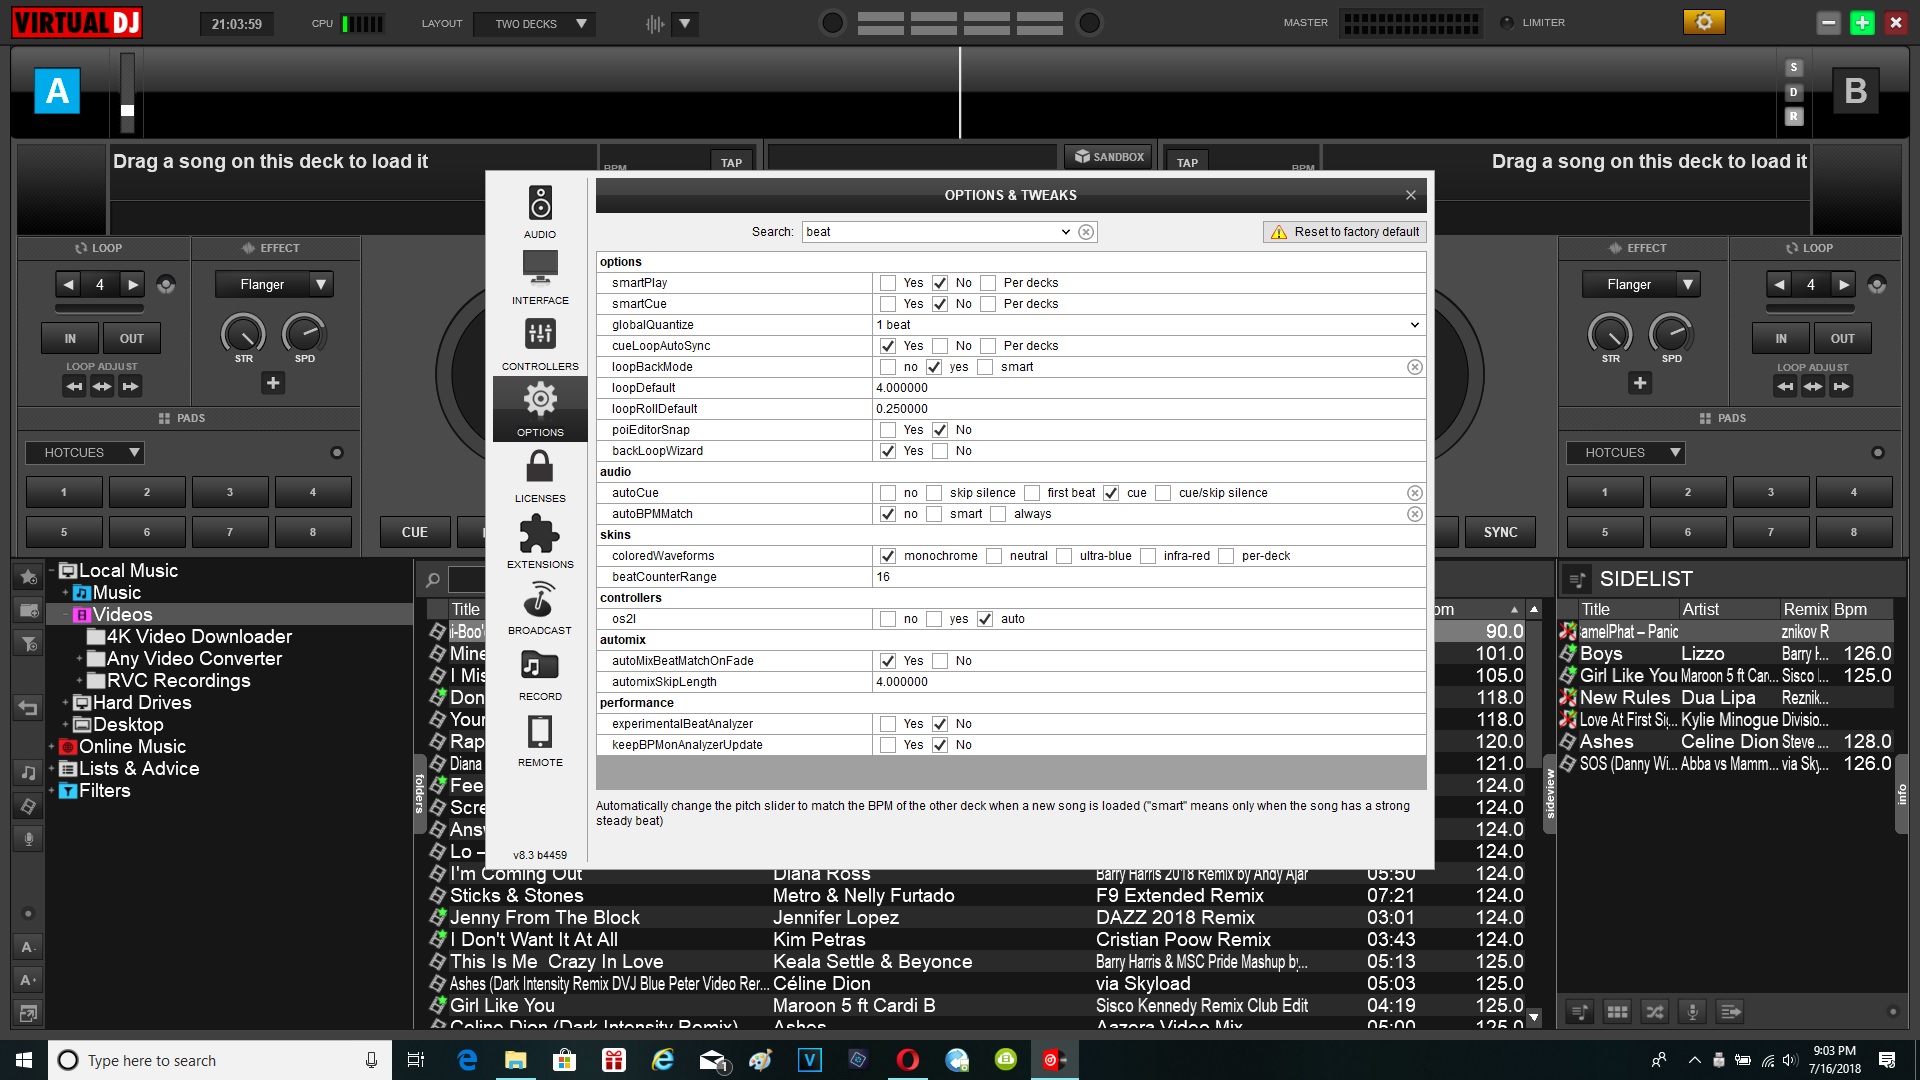Adjust right deck effect SPD knob
The width and height of the screenshot is (1920, 1080).
click(1671, 334)
